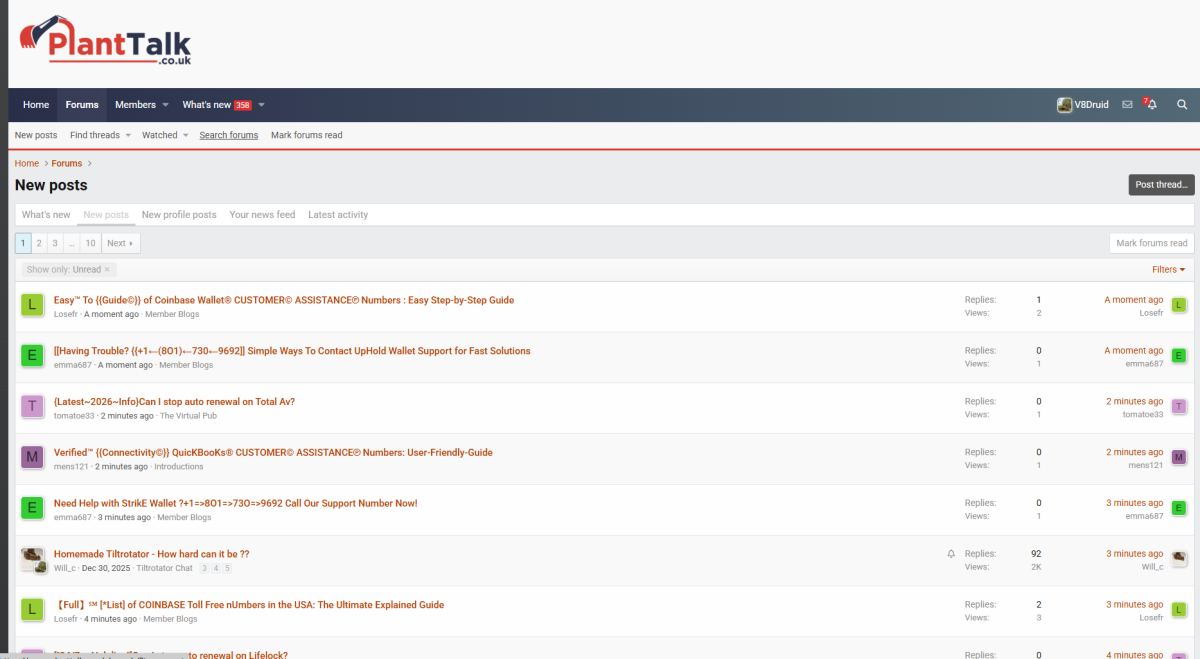This screenshot has height=659, width=1200.
Task: Click emma687 left avatar on StrikE Wallet thread
Action: pyautogui.click(x=32, y=508)
